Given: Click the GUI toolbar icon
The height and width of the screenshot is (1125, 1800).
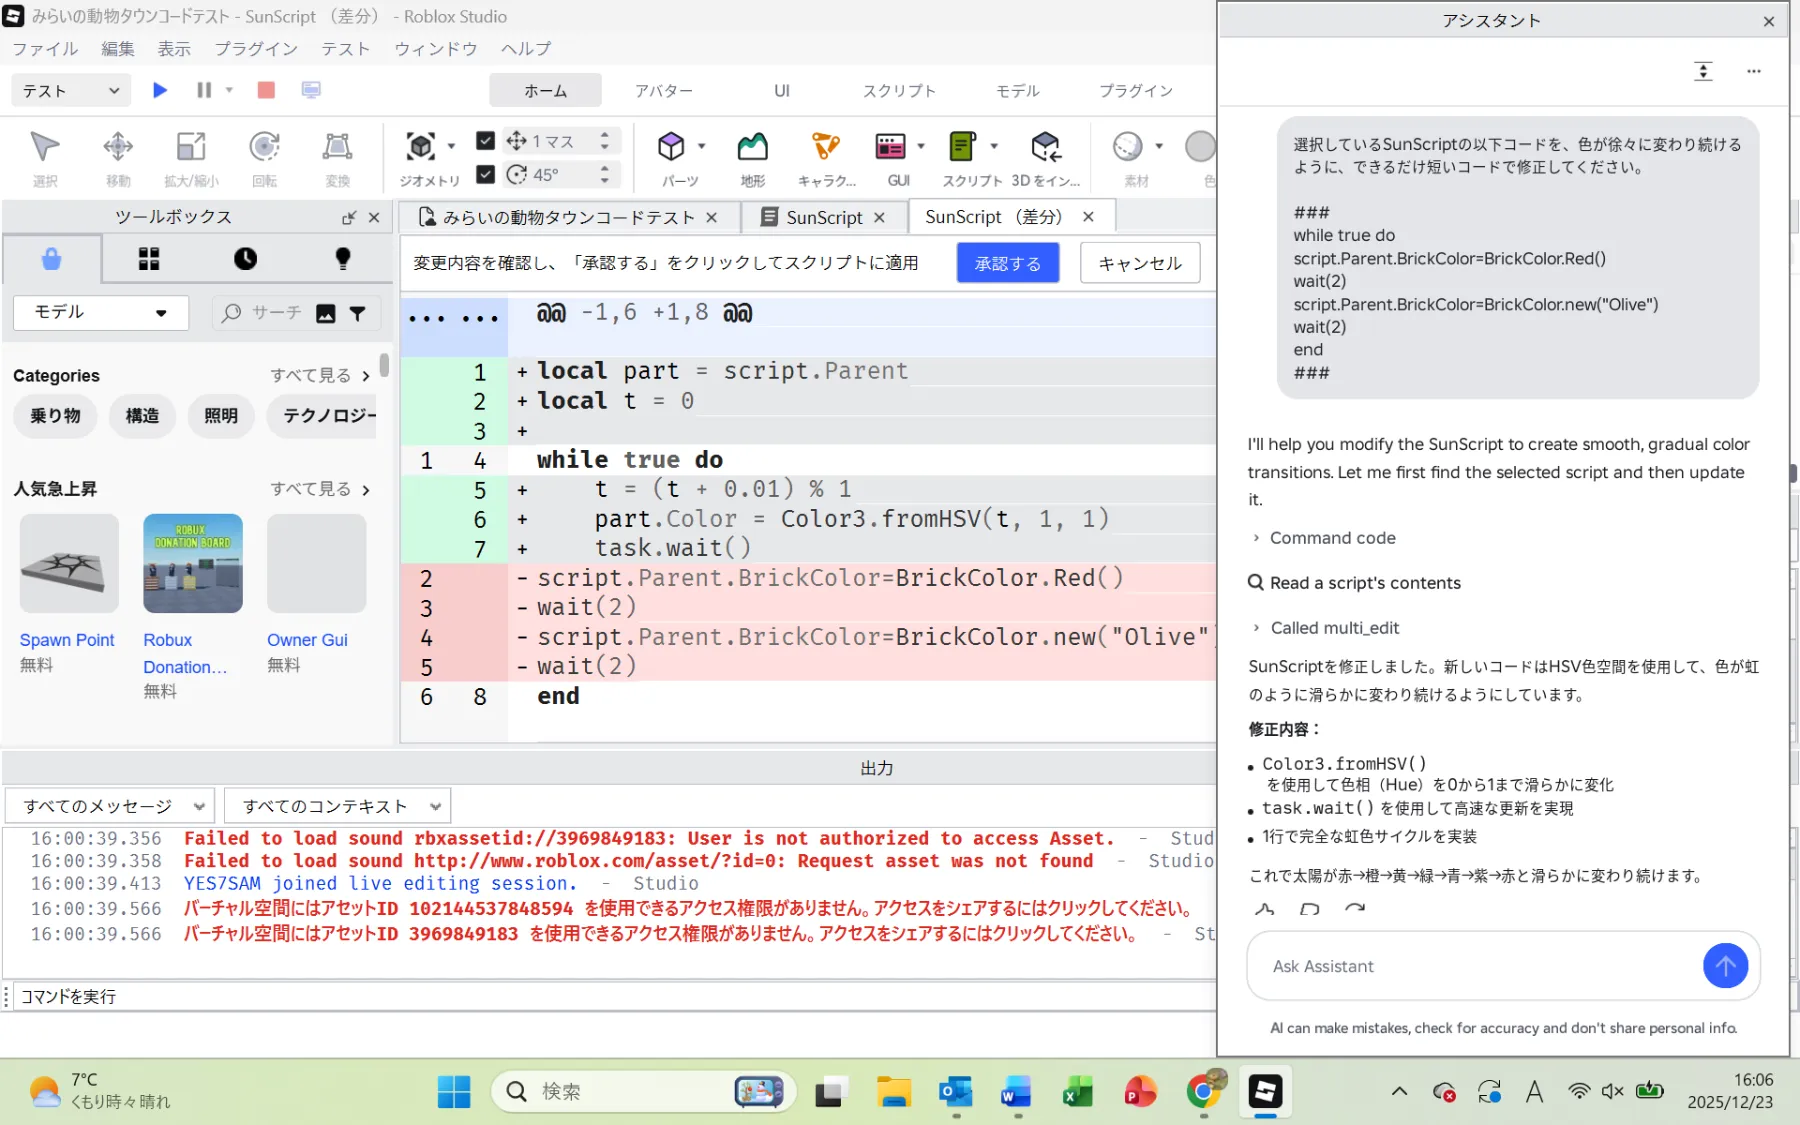Looking at the screenshot, I should point(890,147).
